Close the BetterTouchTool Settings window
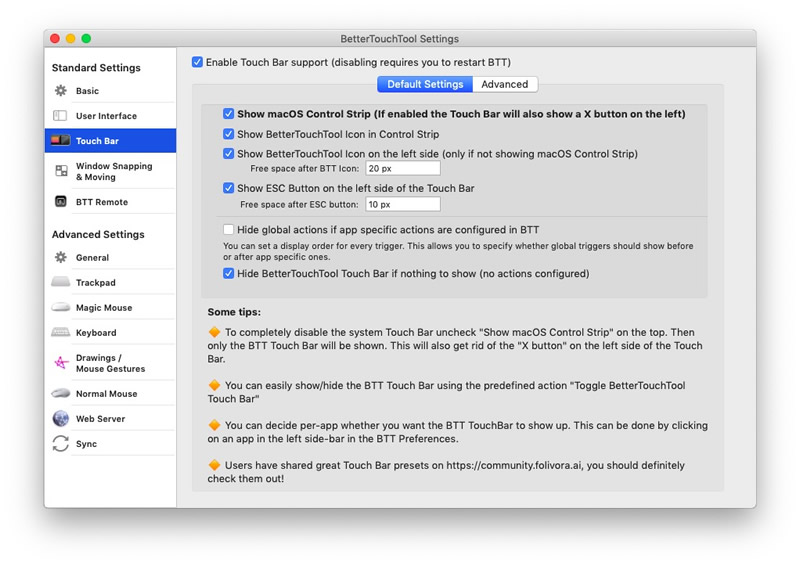 [x=55, y=38]
